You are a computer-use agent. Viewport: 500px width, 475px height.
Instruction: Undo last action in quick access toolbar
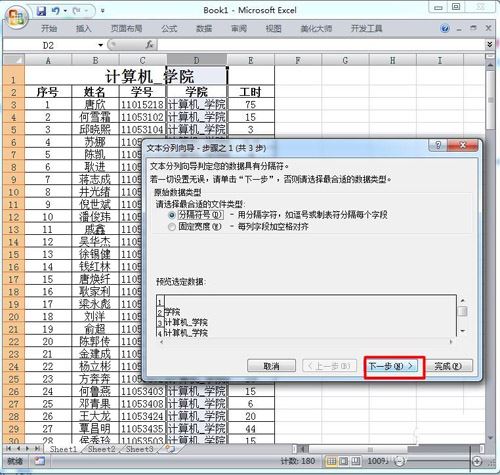pyautogui.click(x=55, y=11)
